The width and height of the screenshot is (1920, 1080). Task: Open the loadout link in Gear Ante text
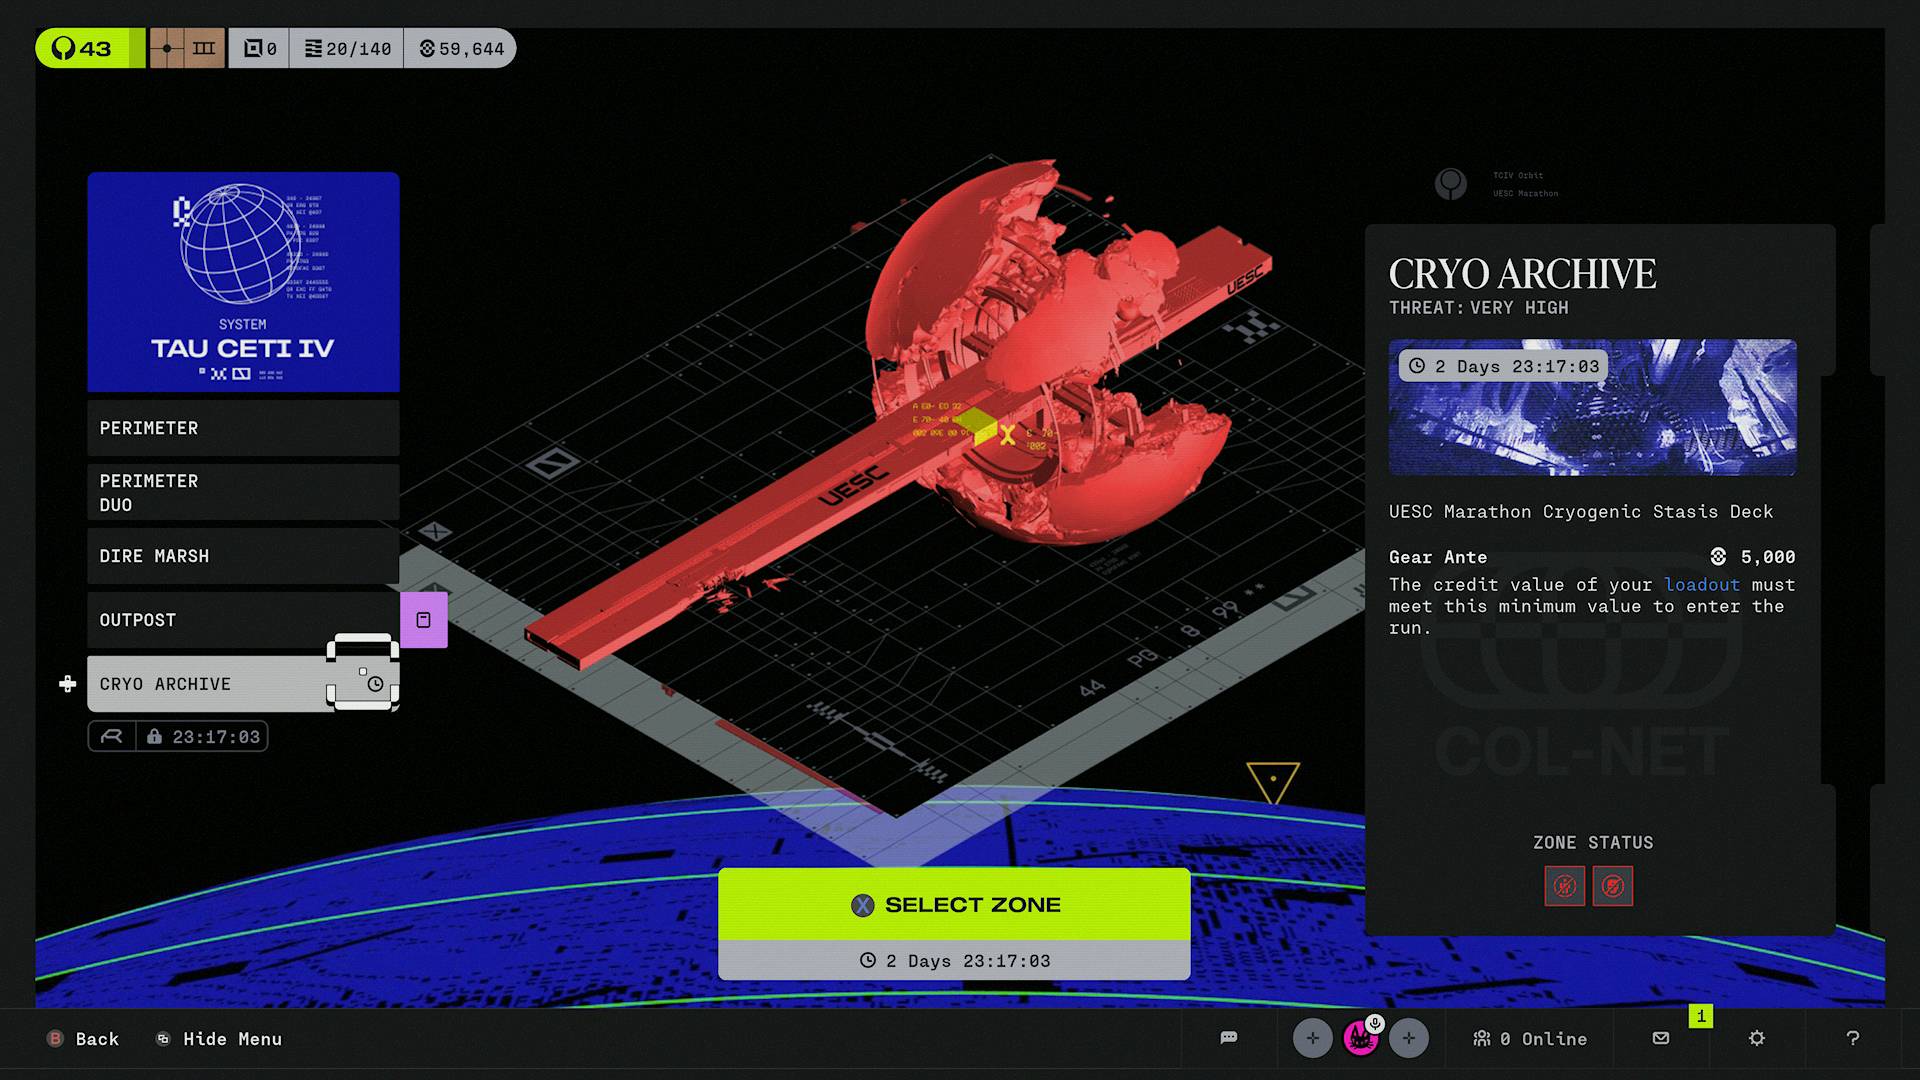[1700, 585]
